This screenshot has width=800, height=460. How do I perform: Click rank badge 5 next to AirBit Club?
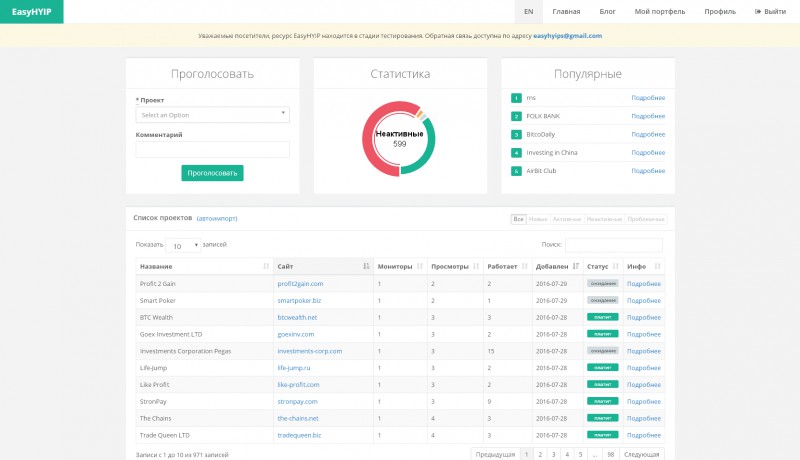[516, 171]
